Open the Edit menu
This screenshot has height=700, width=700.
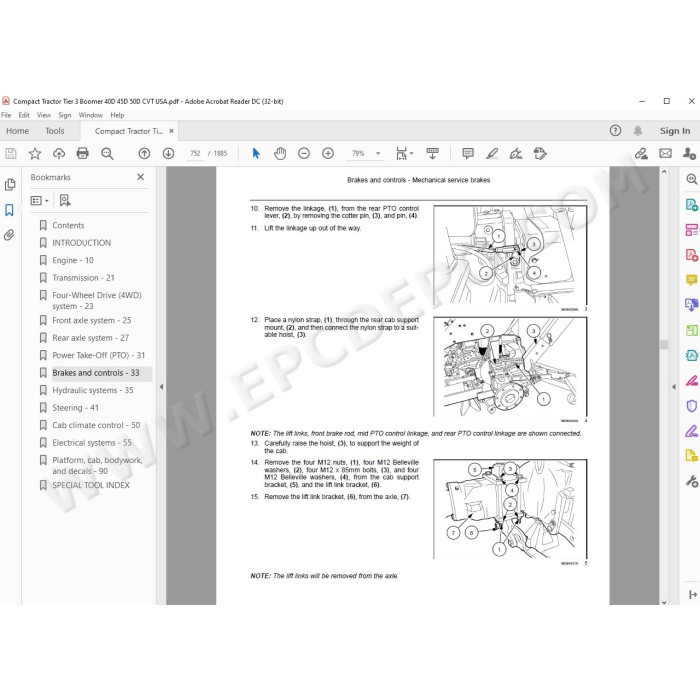click(24, 115)
